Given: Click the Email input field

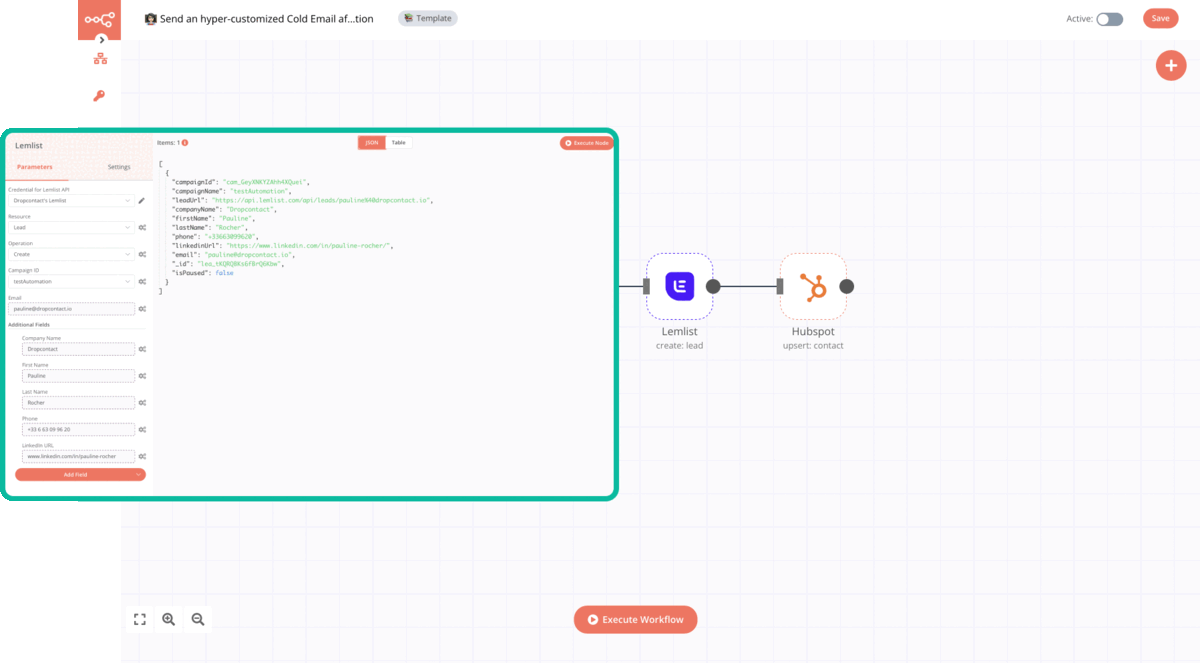Looking at the screenshot, I should 71,309.
